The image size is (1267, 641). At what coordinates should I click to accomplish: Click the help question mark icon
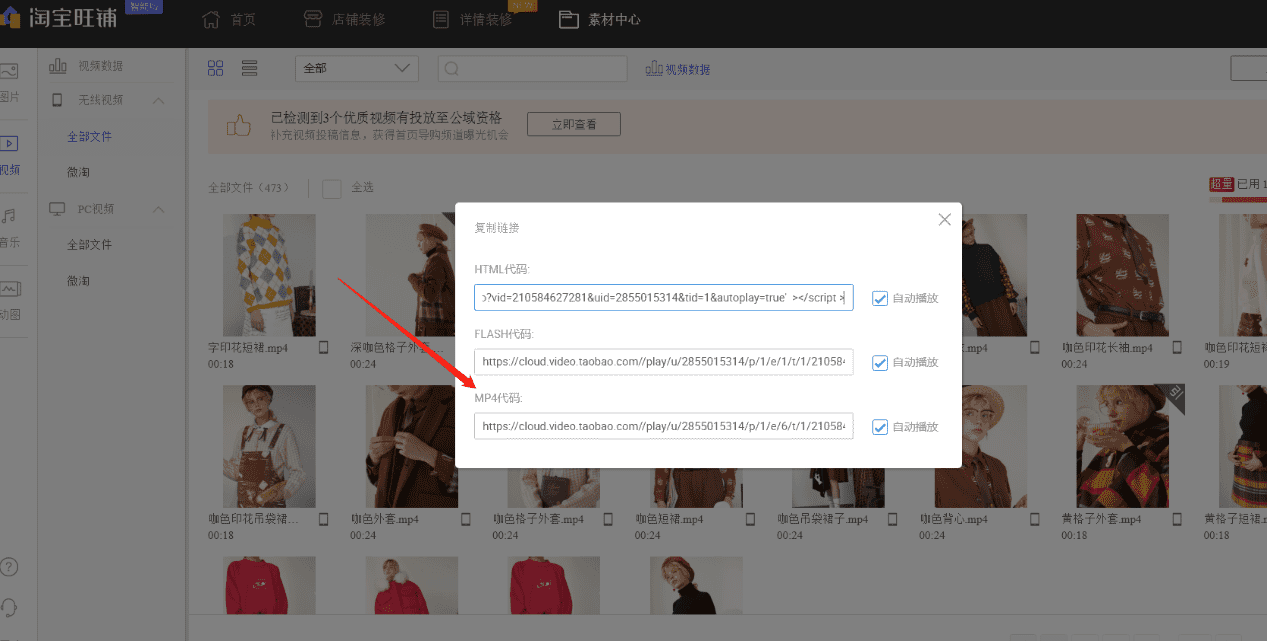pos(9,567)
